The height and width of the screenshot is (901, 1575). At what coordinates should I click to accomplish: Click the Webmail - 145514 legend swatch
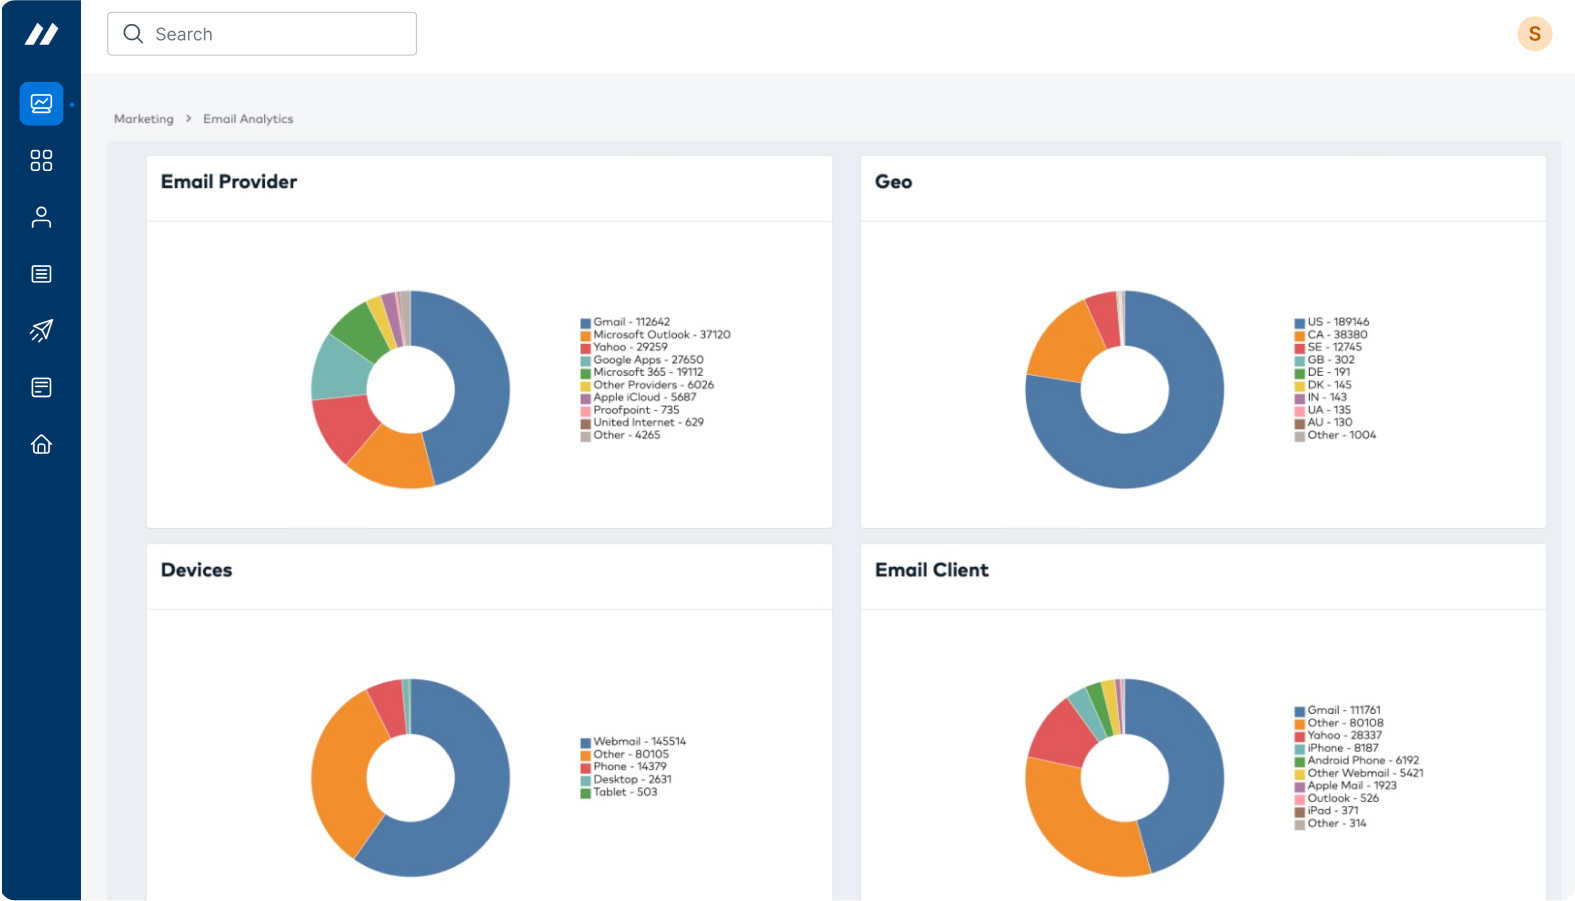pyautogui.click(x=586, y=743)
